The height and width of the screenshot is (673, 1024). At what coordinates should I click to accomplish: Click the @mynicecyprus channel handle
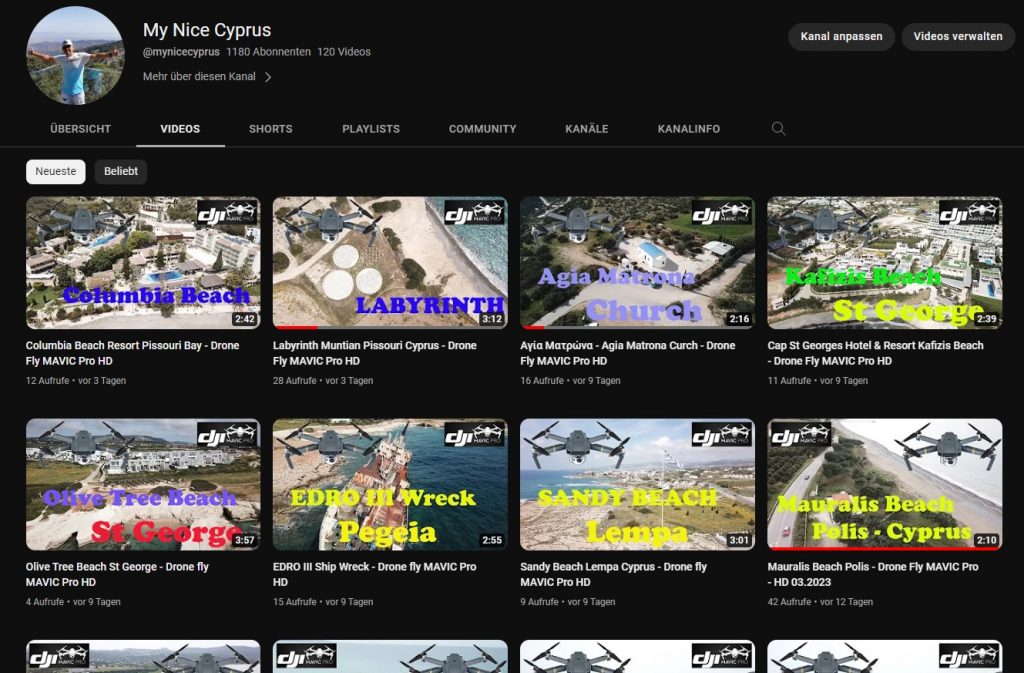coord(181,52)
